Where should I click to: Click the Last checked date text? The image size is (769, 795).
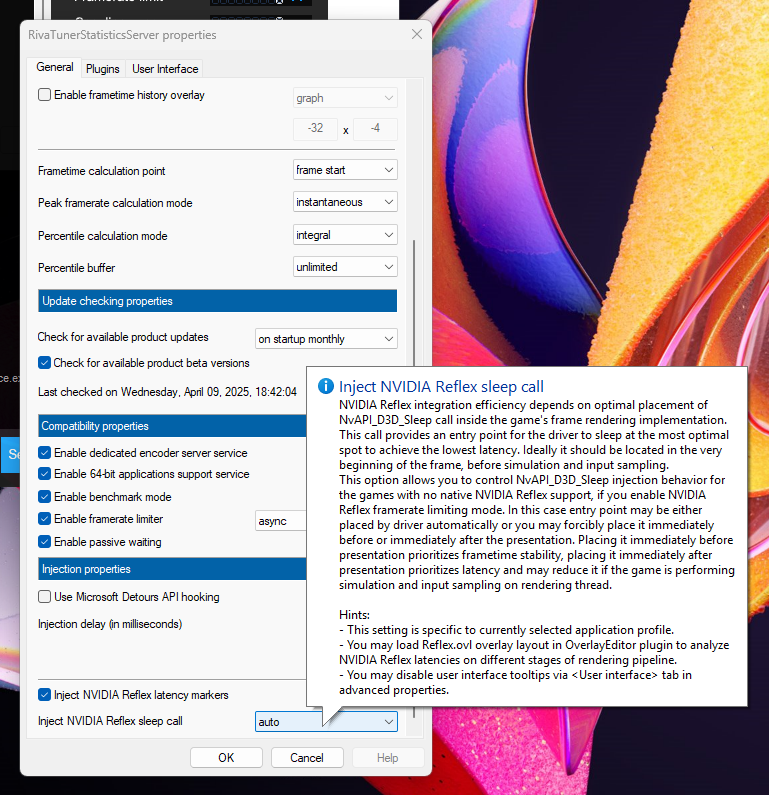point(167,392)
